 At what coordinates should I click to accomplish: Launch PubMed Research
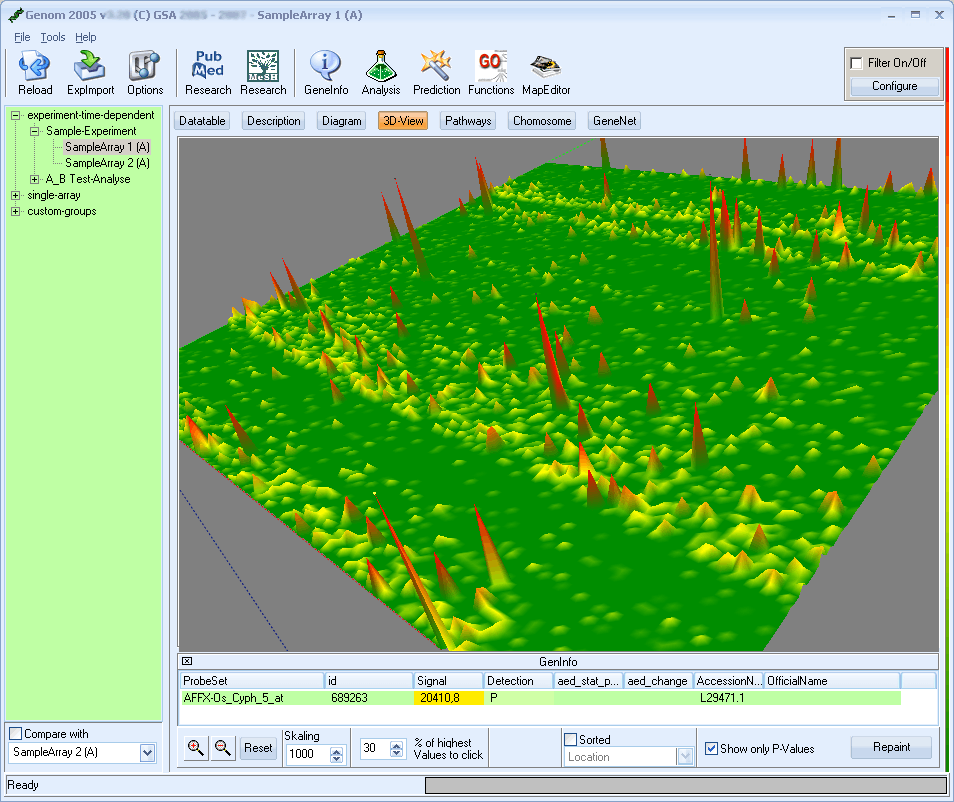[208, 67]
